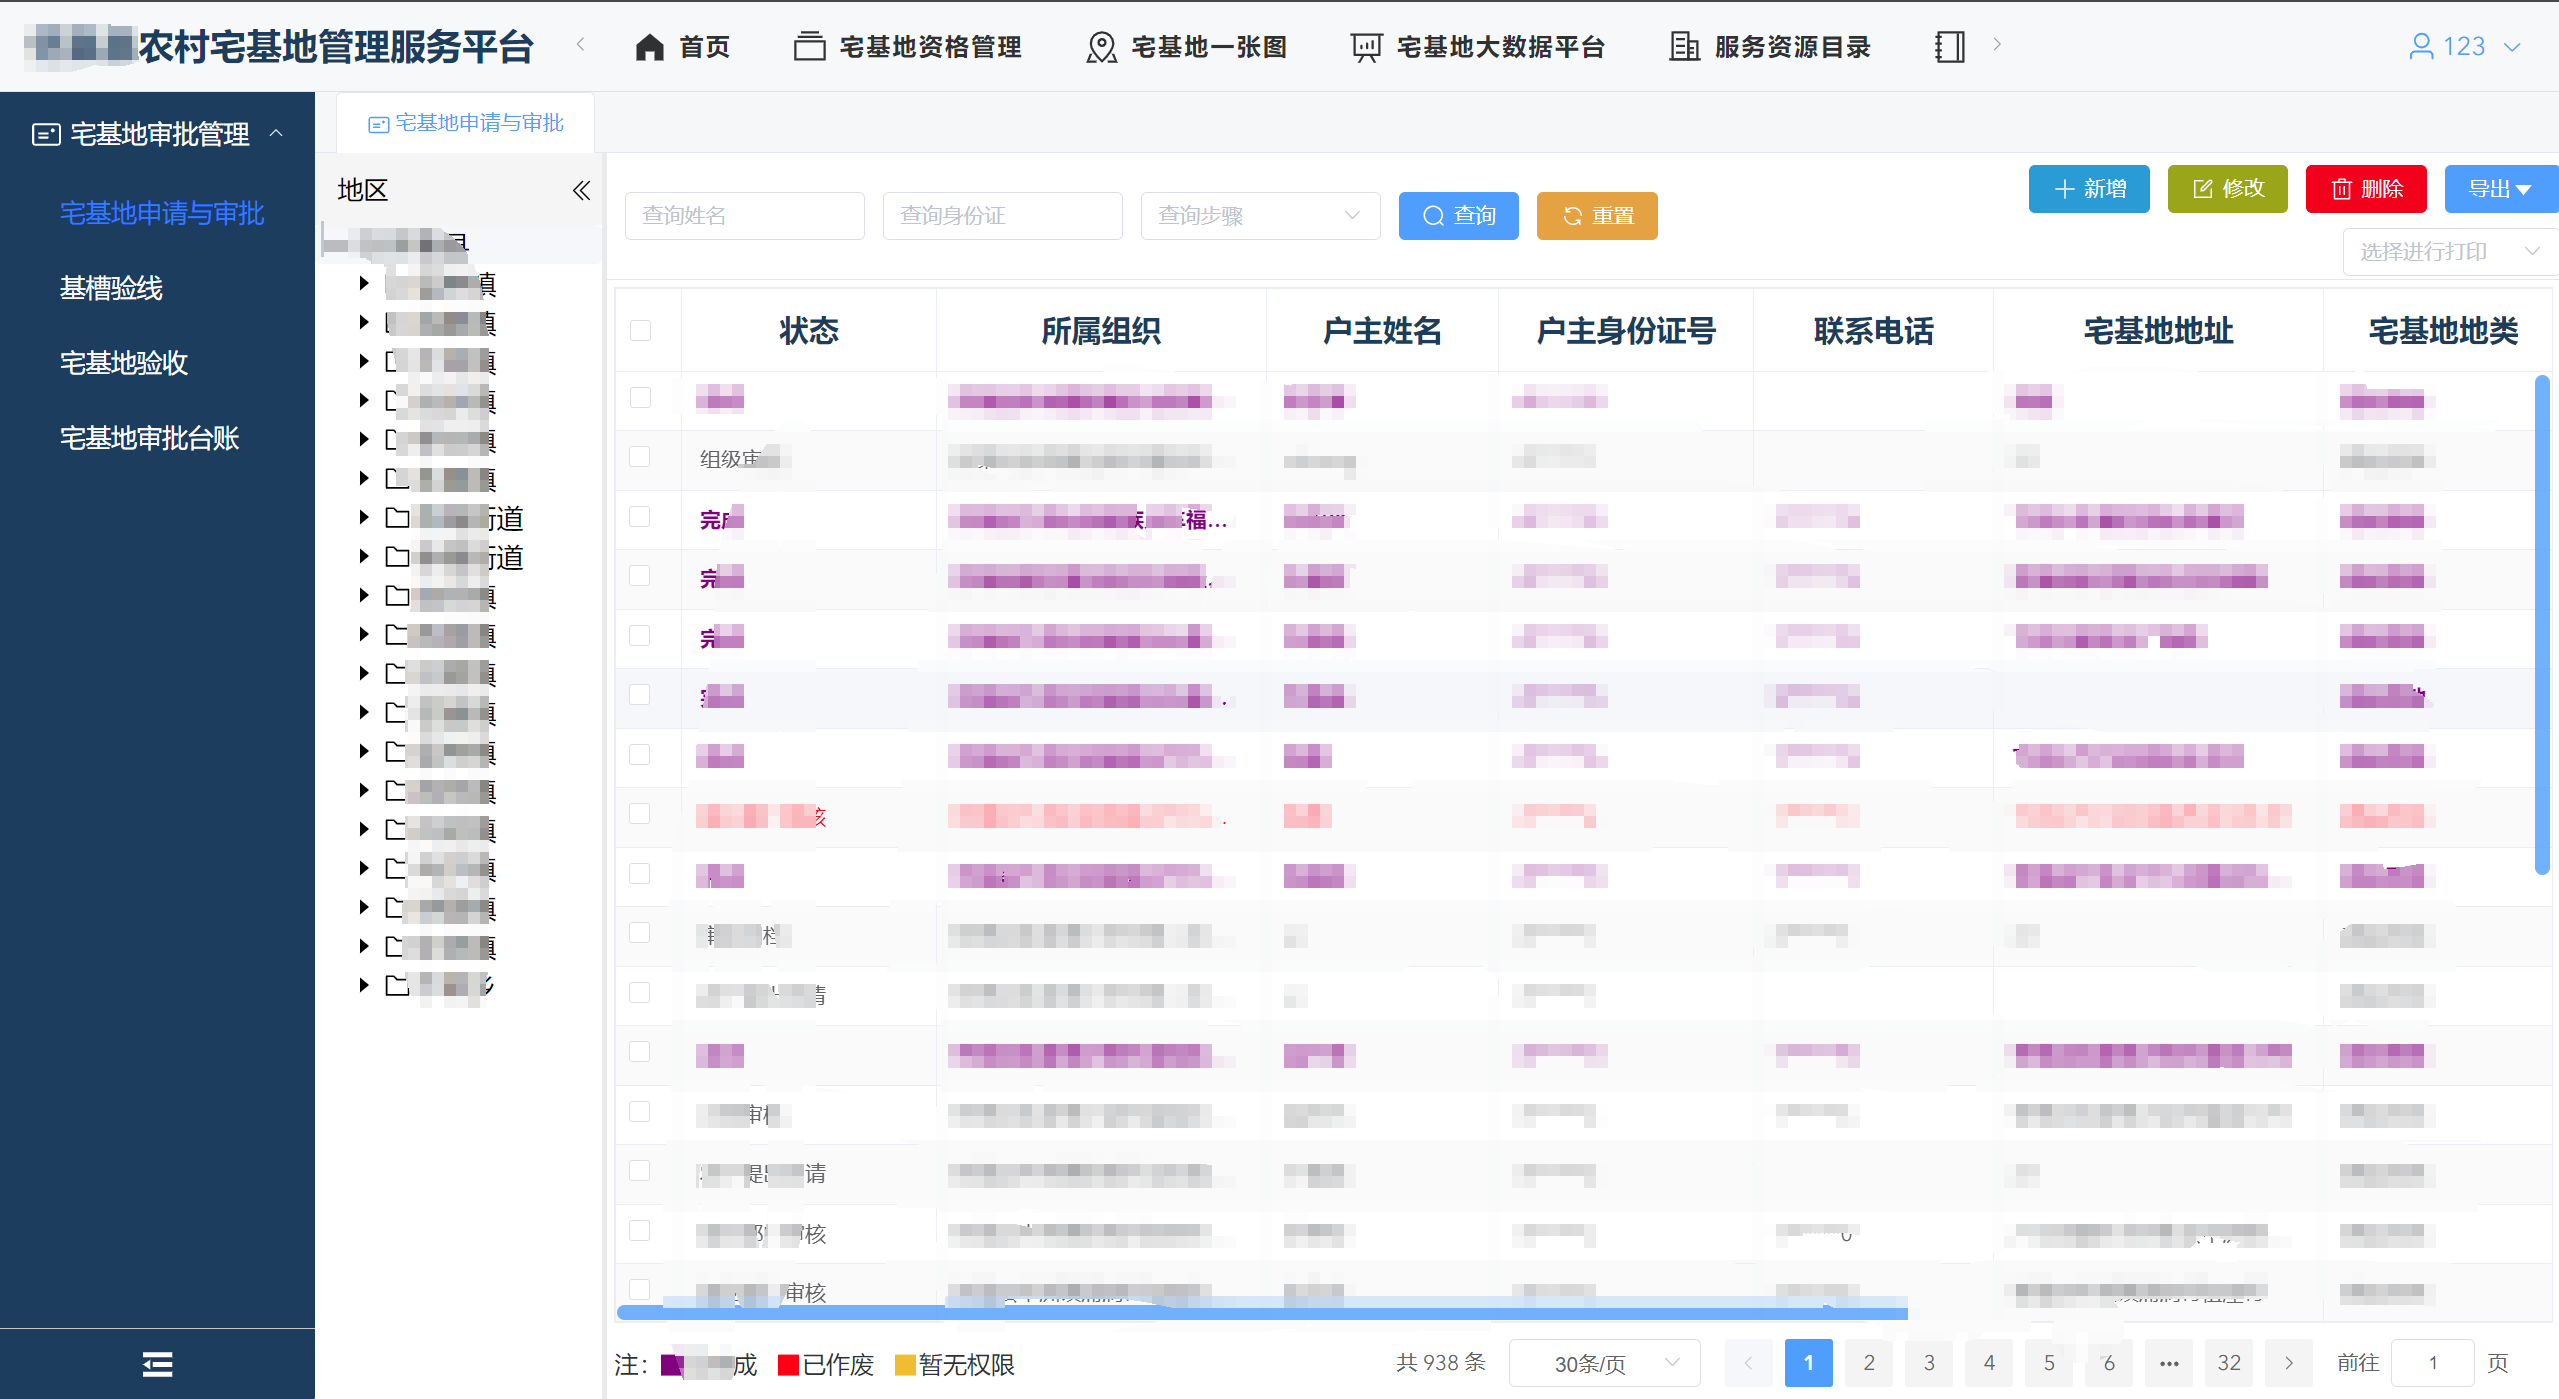Open the 30条/页 page size dropdown
This screenshot has height=1399, width=2559.
click(x=1604, y=1363)
